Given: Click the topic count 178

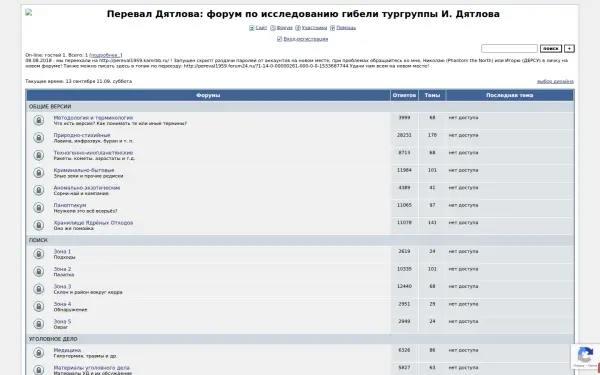Looking at the screenshot, I should [x=432, y=135].
